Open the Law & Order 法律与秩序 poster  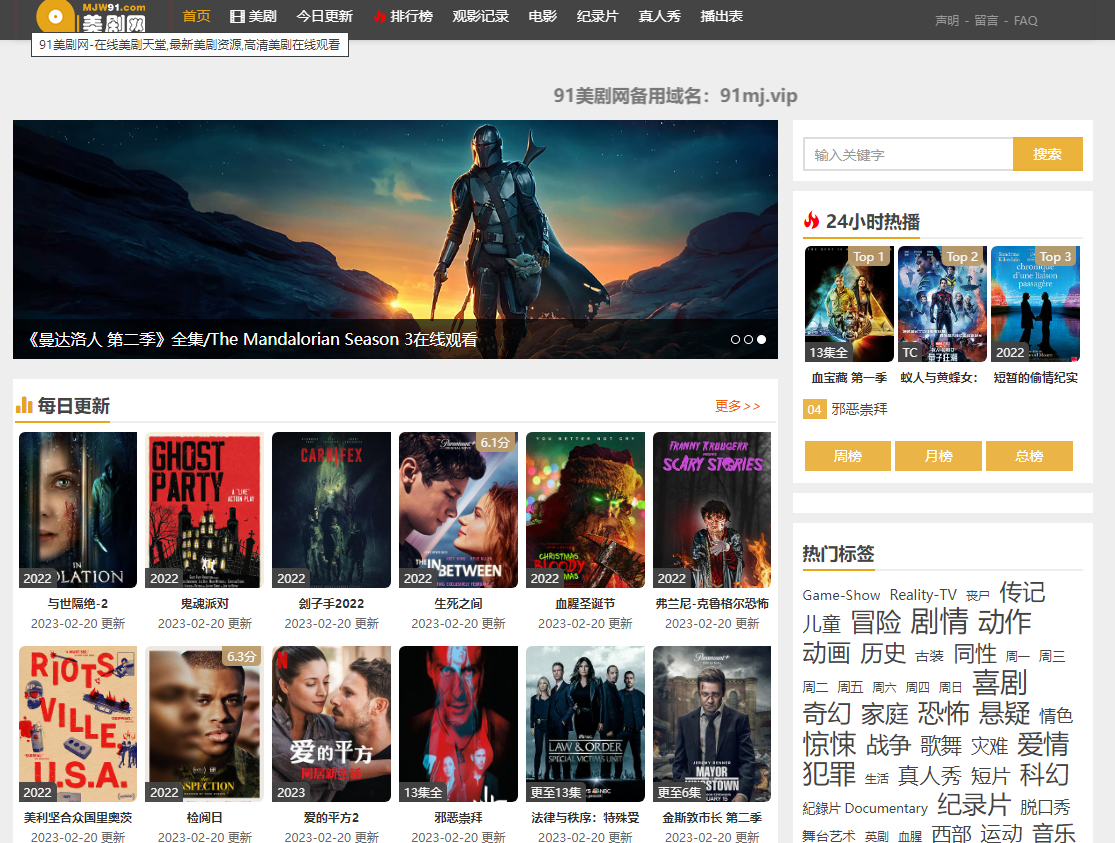point(585,724)
